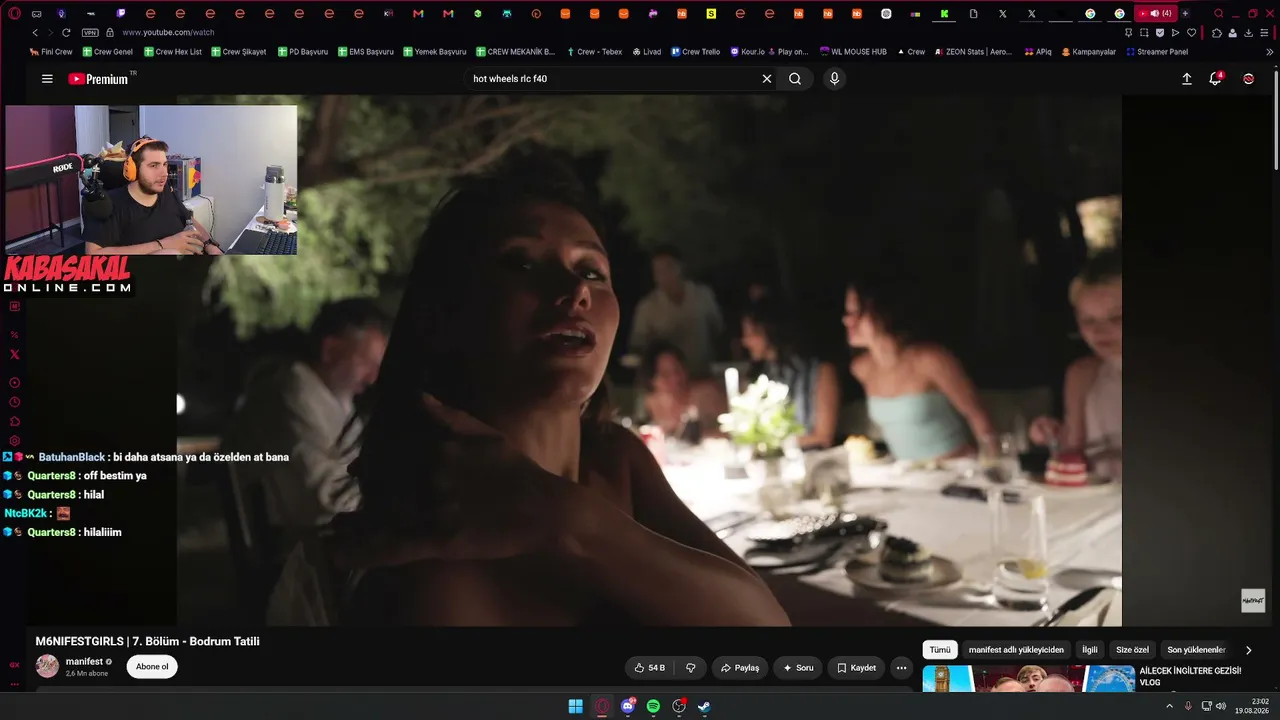Click the Soru button
The image size is (1280, 720).
click(798, 668)
